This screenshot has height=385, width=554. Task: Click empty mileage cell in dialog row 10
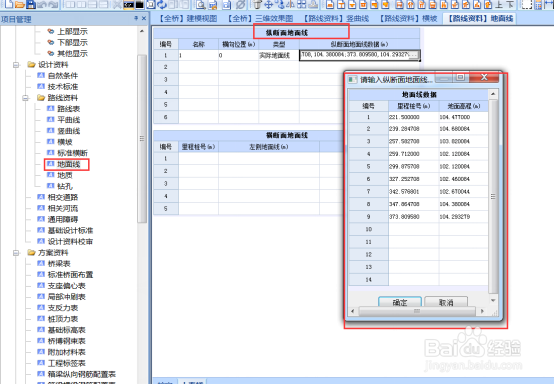pos(413,230)
